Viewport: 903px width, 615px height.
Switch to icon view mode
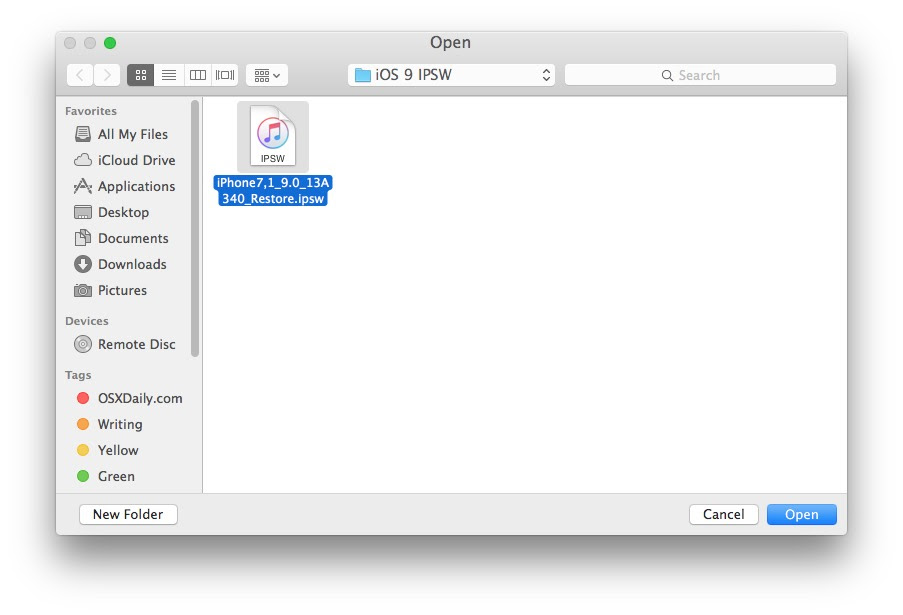[x=141, y=75]
